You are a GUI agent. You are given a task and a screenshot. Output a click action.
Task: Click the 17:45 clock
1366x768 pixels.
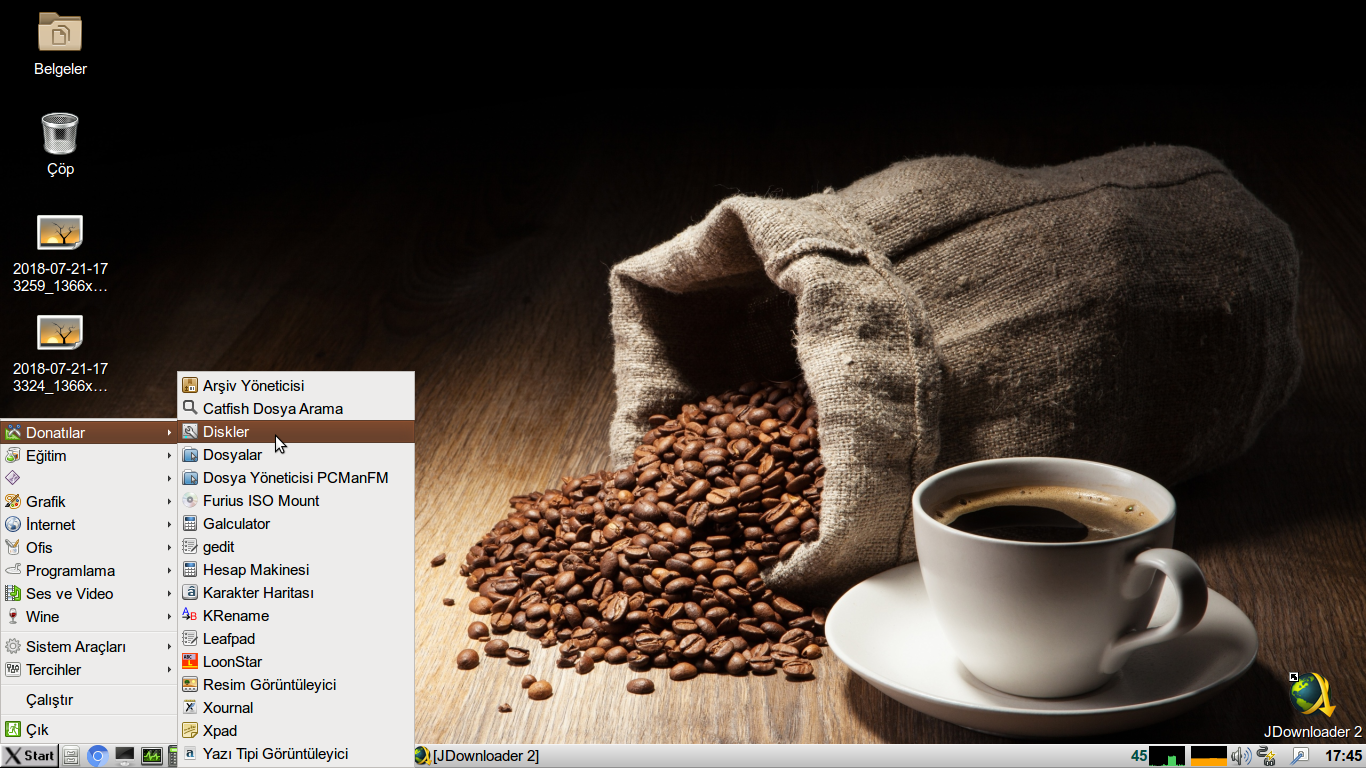point(1343,756)
